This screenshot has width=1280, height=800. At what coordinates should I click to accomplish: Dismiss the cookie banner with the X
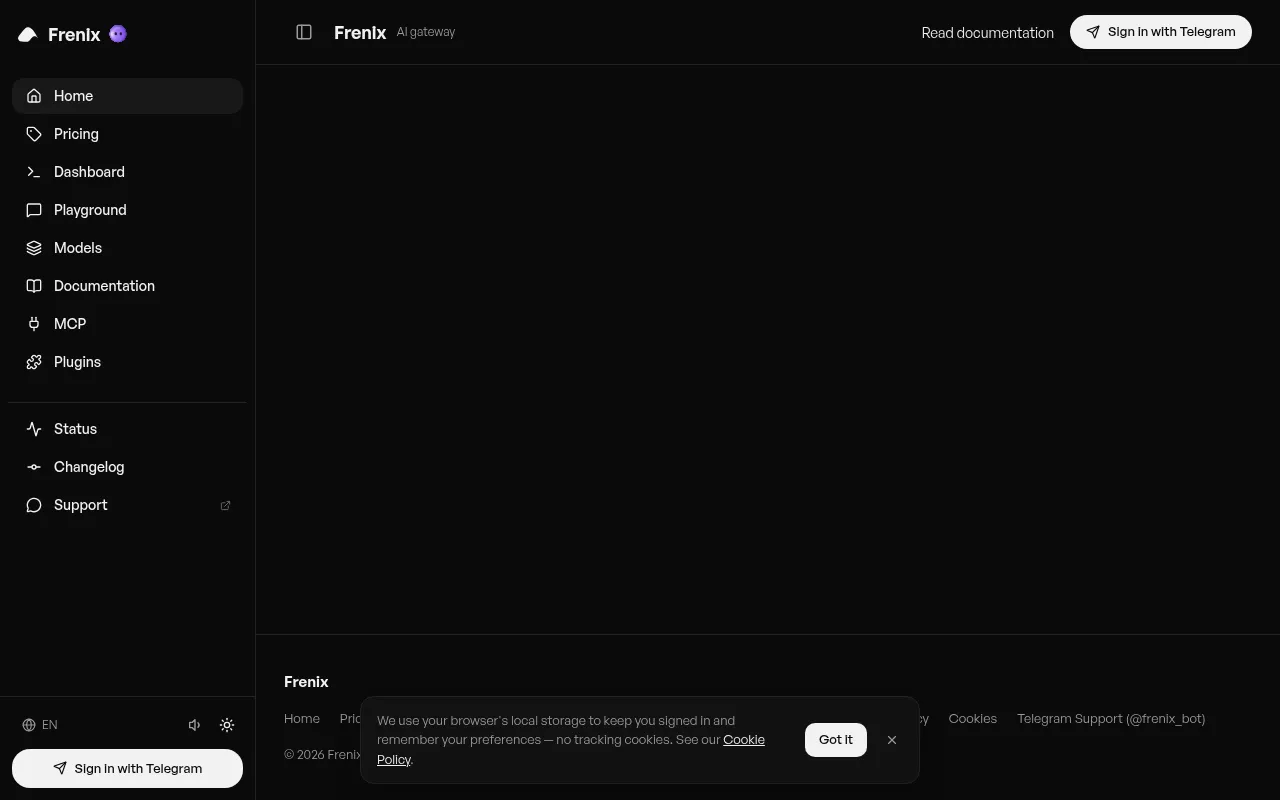pos(892,740)
